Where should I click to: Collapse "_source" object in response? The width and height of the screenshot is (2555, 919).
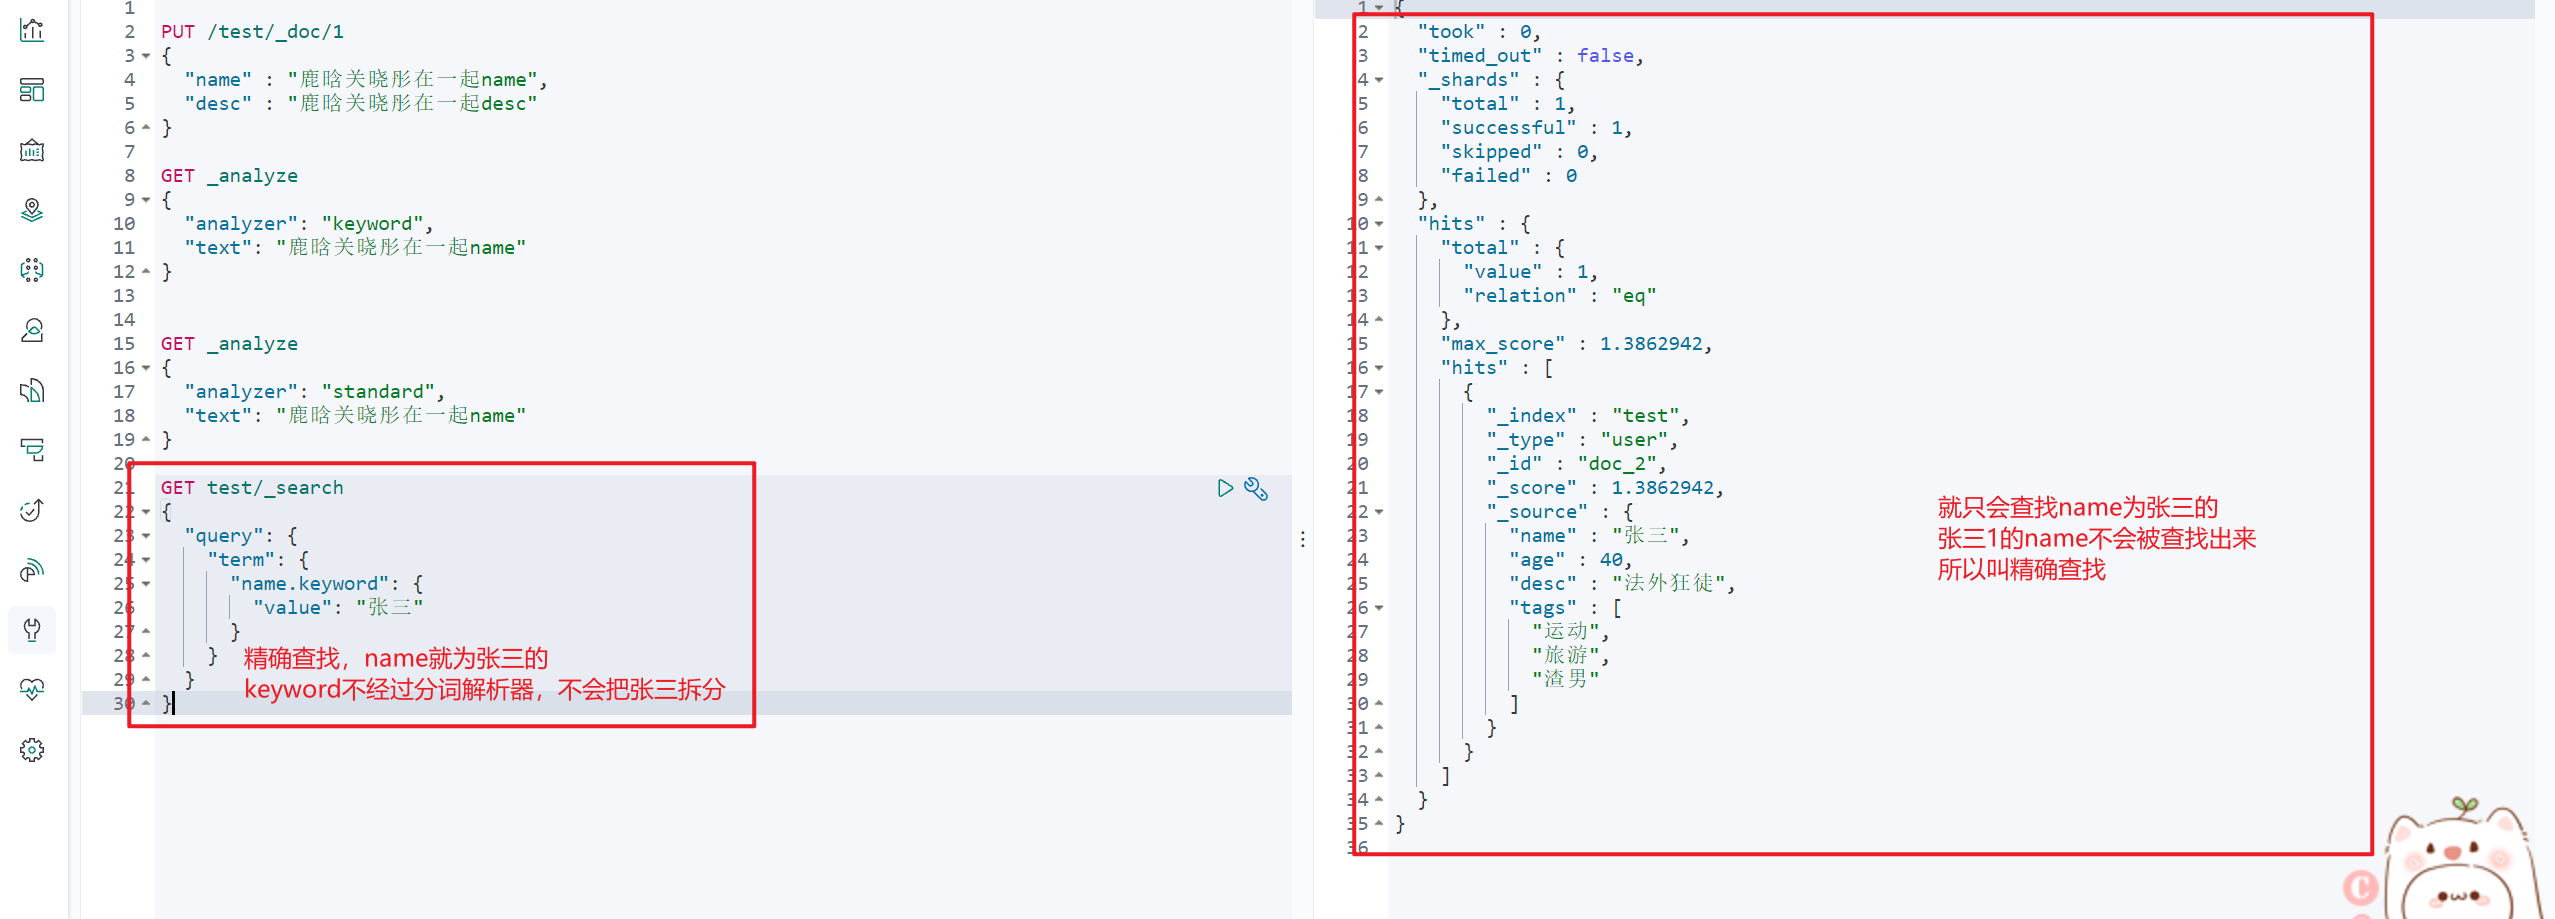coord(1379,512)
